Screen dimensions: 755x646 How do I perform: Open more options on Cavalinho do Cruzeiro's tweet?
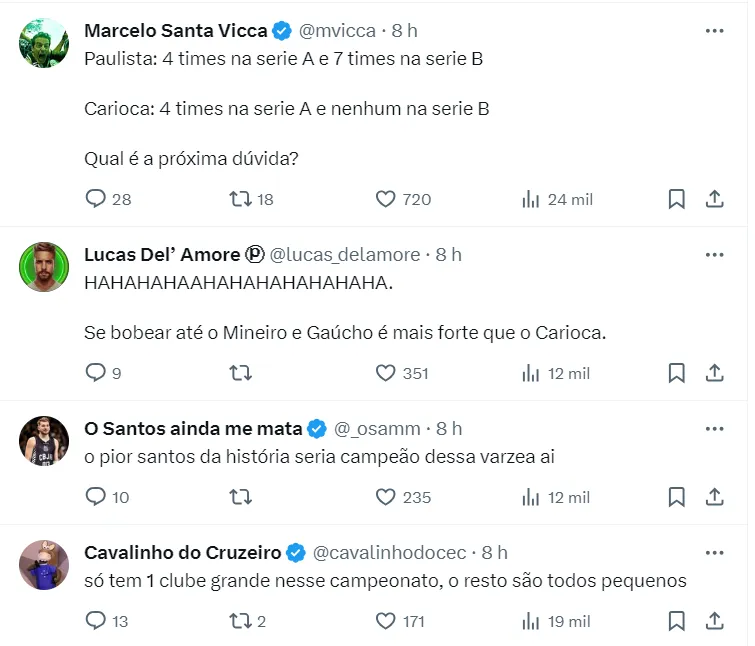coord(714,552)
